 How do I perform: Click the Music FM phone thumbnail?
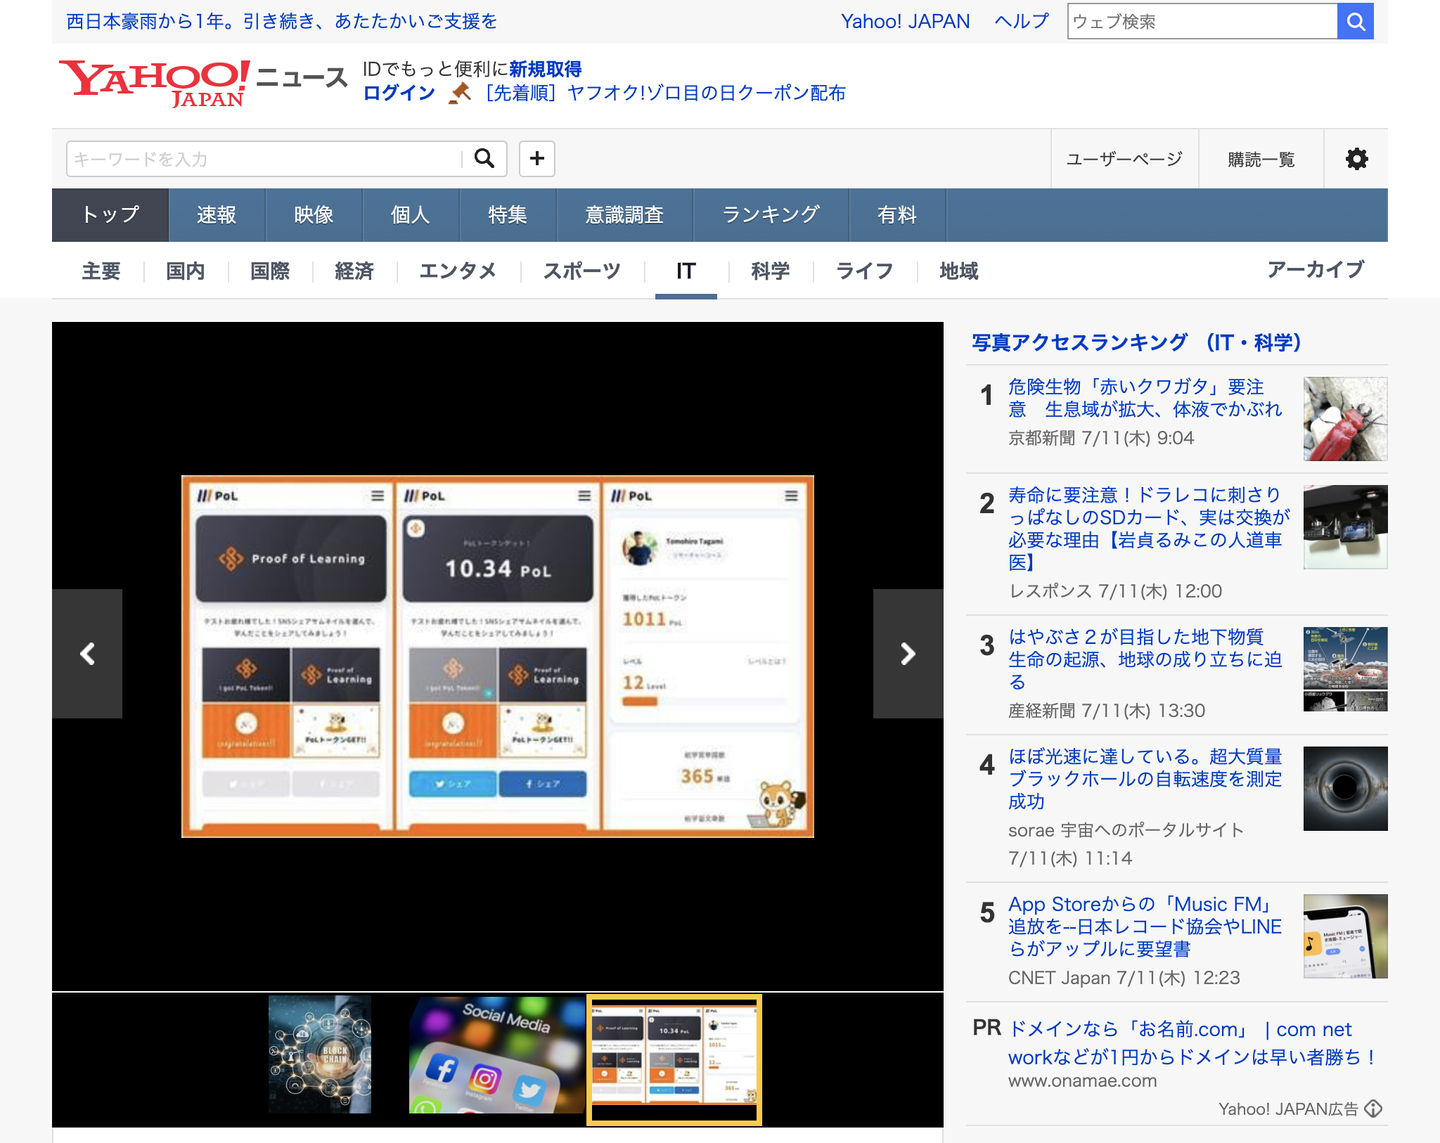pyautogui.click(x=1345, y=936)
